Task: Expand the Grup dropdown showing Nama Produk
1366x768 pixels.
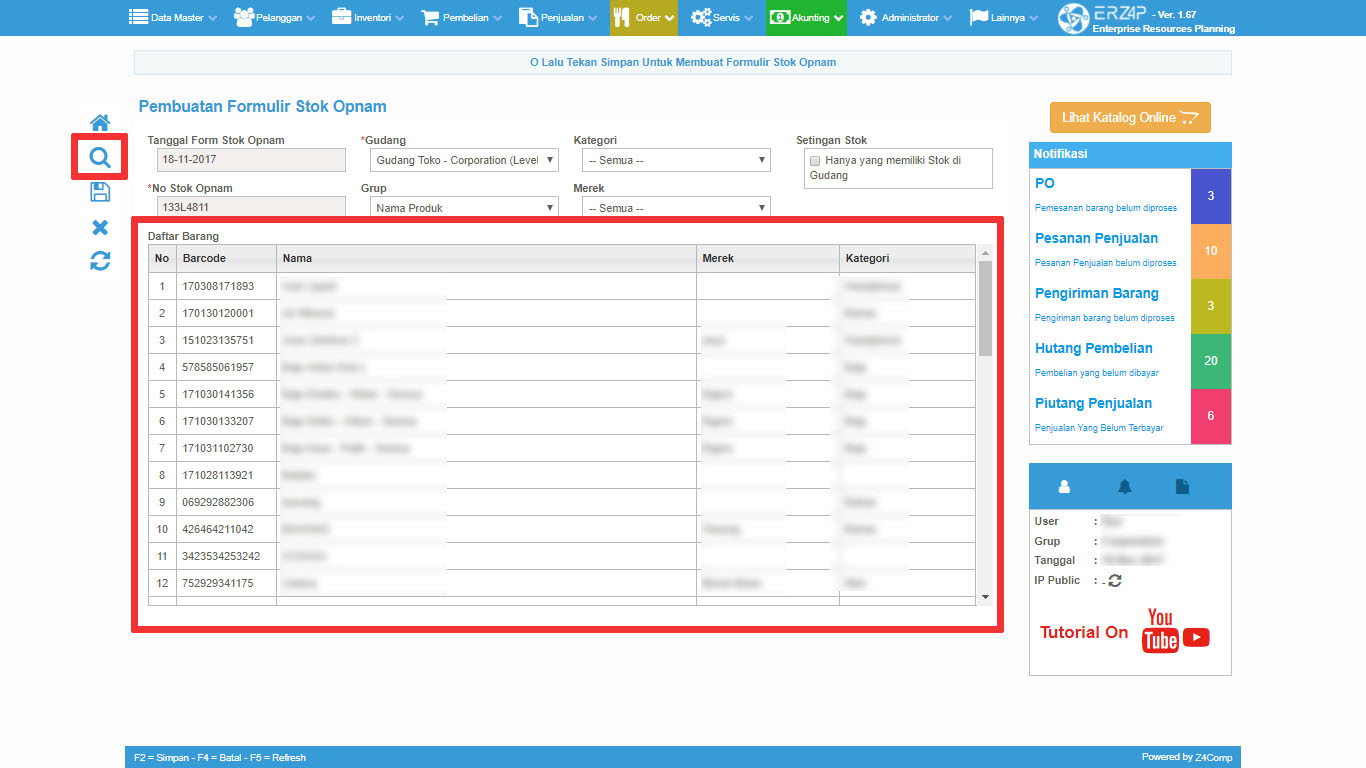Action: [464, 208]
